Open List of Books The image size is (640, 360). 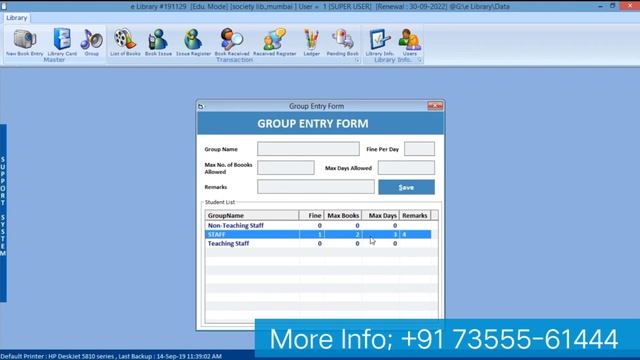coord(125,42)
